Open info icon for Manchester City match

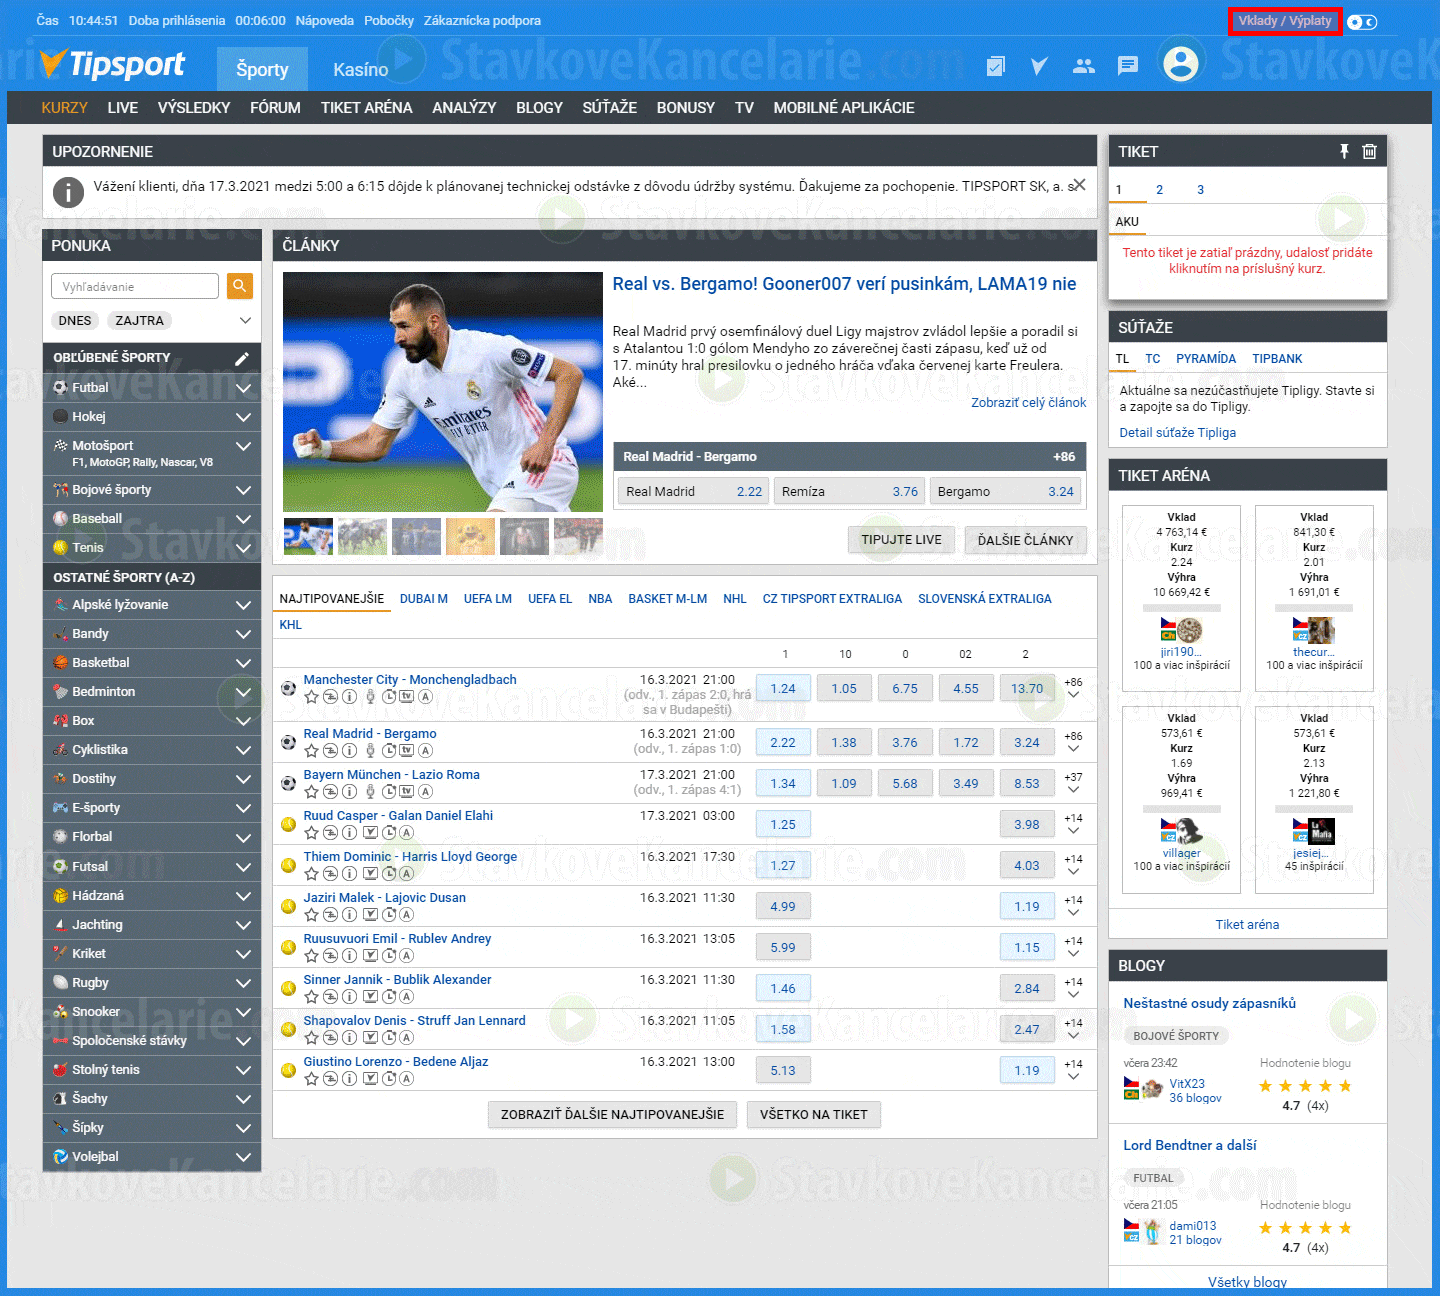[x=350, y=696]
